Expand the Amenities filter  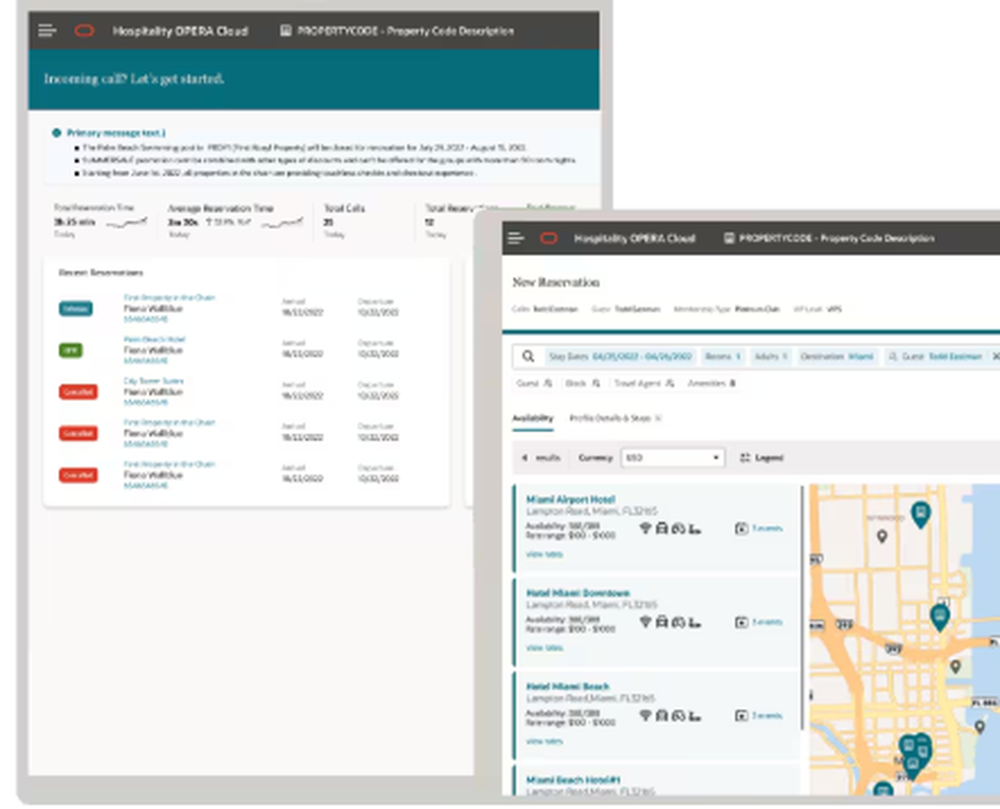tap(712, 382)
